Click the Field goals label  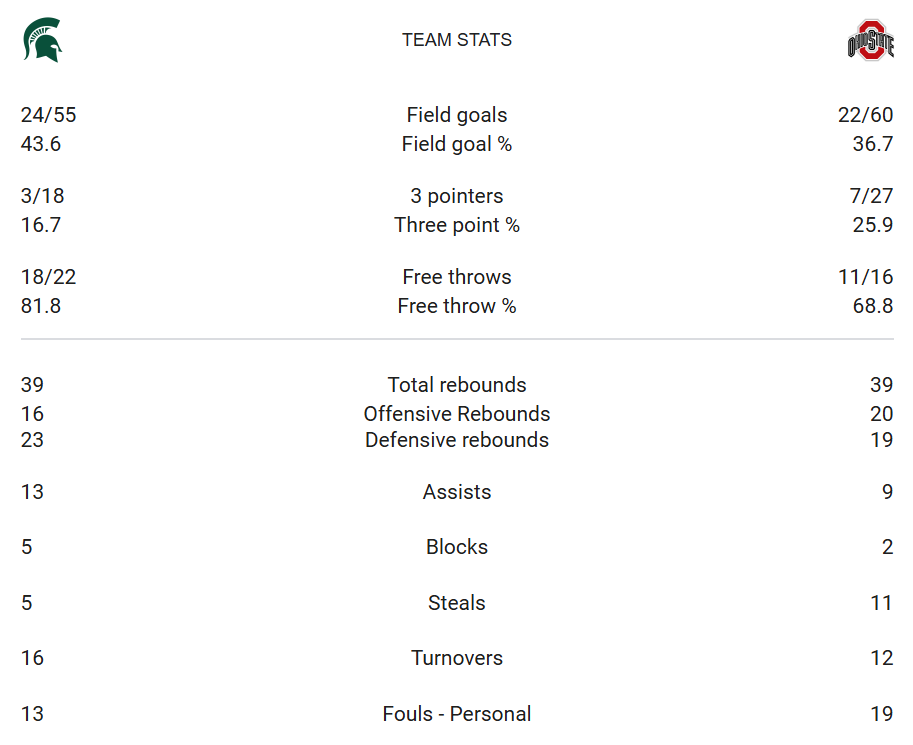pyautogui.click(x=456, y=115)
